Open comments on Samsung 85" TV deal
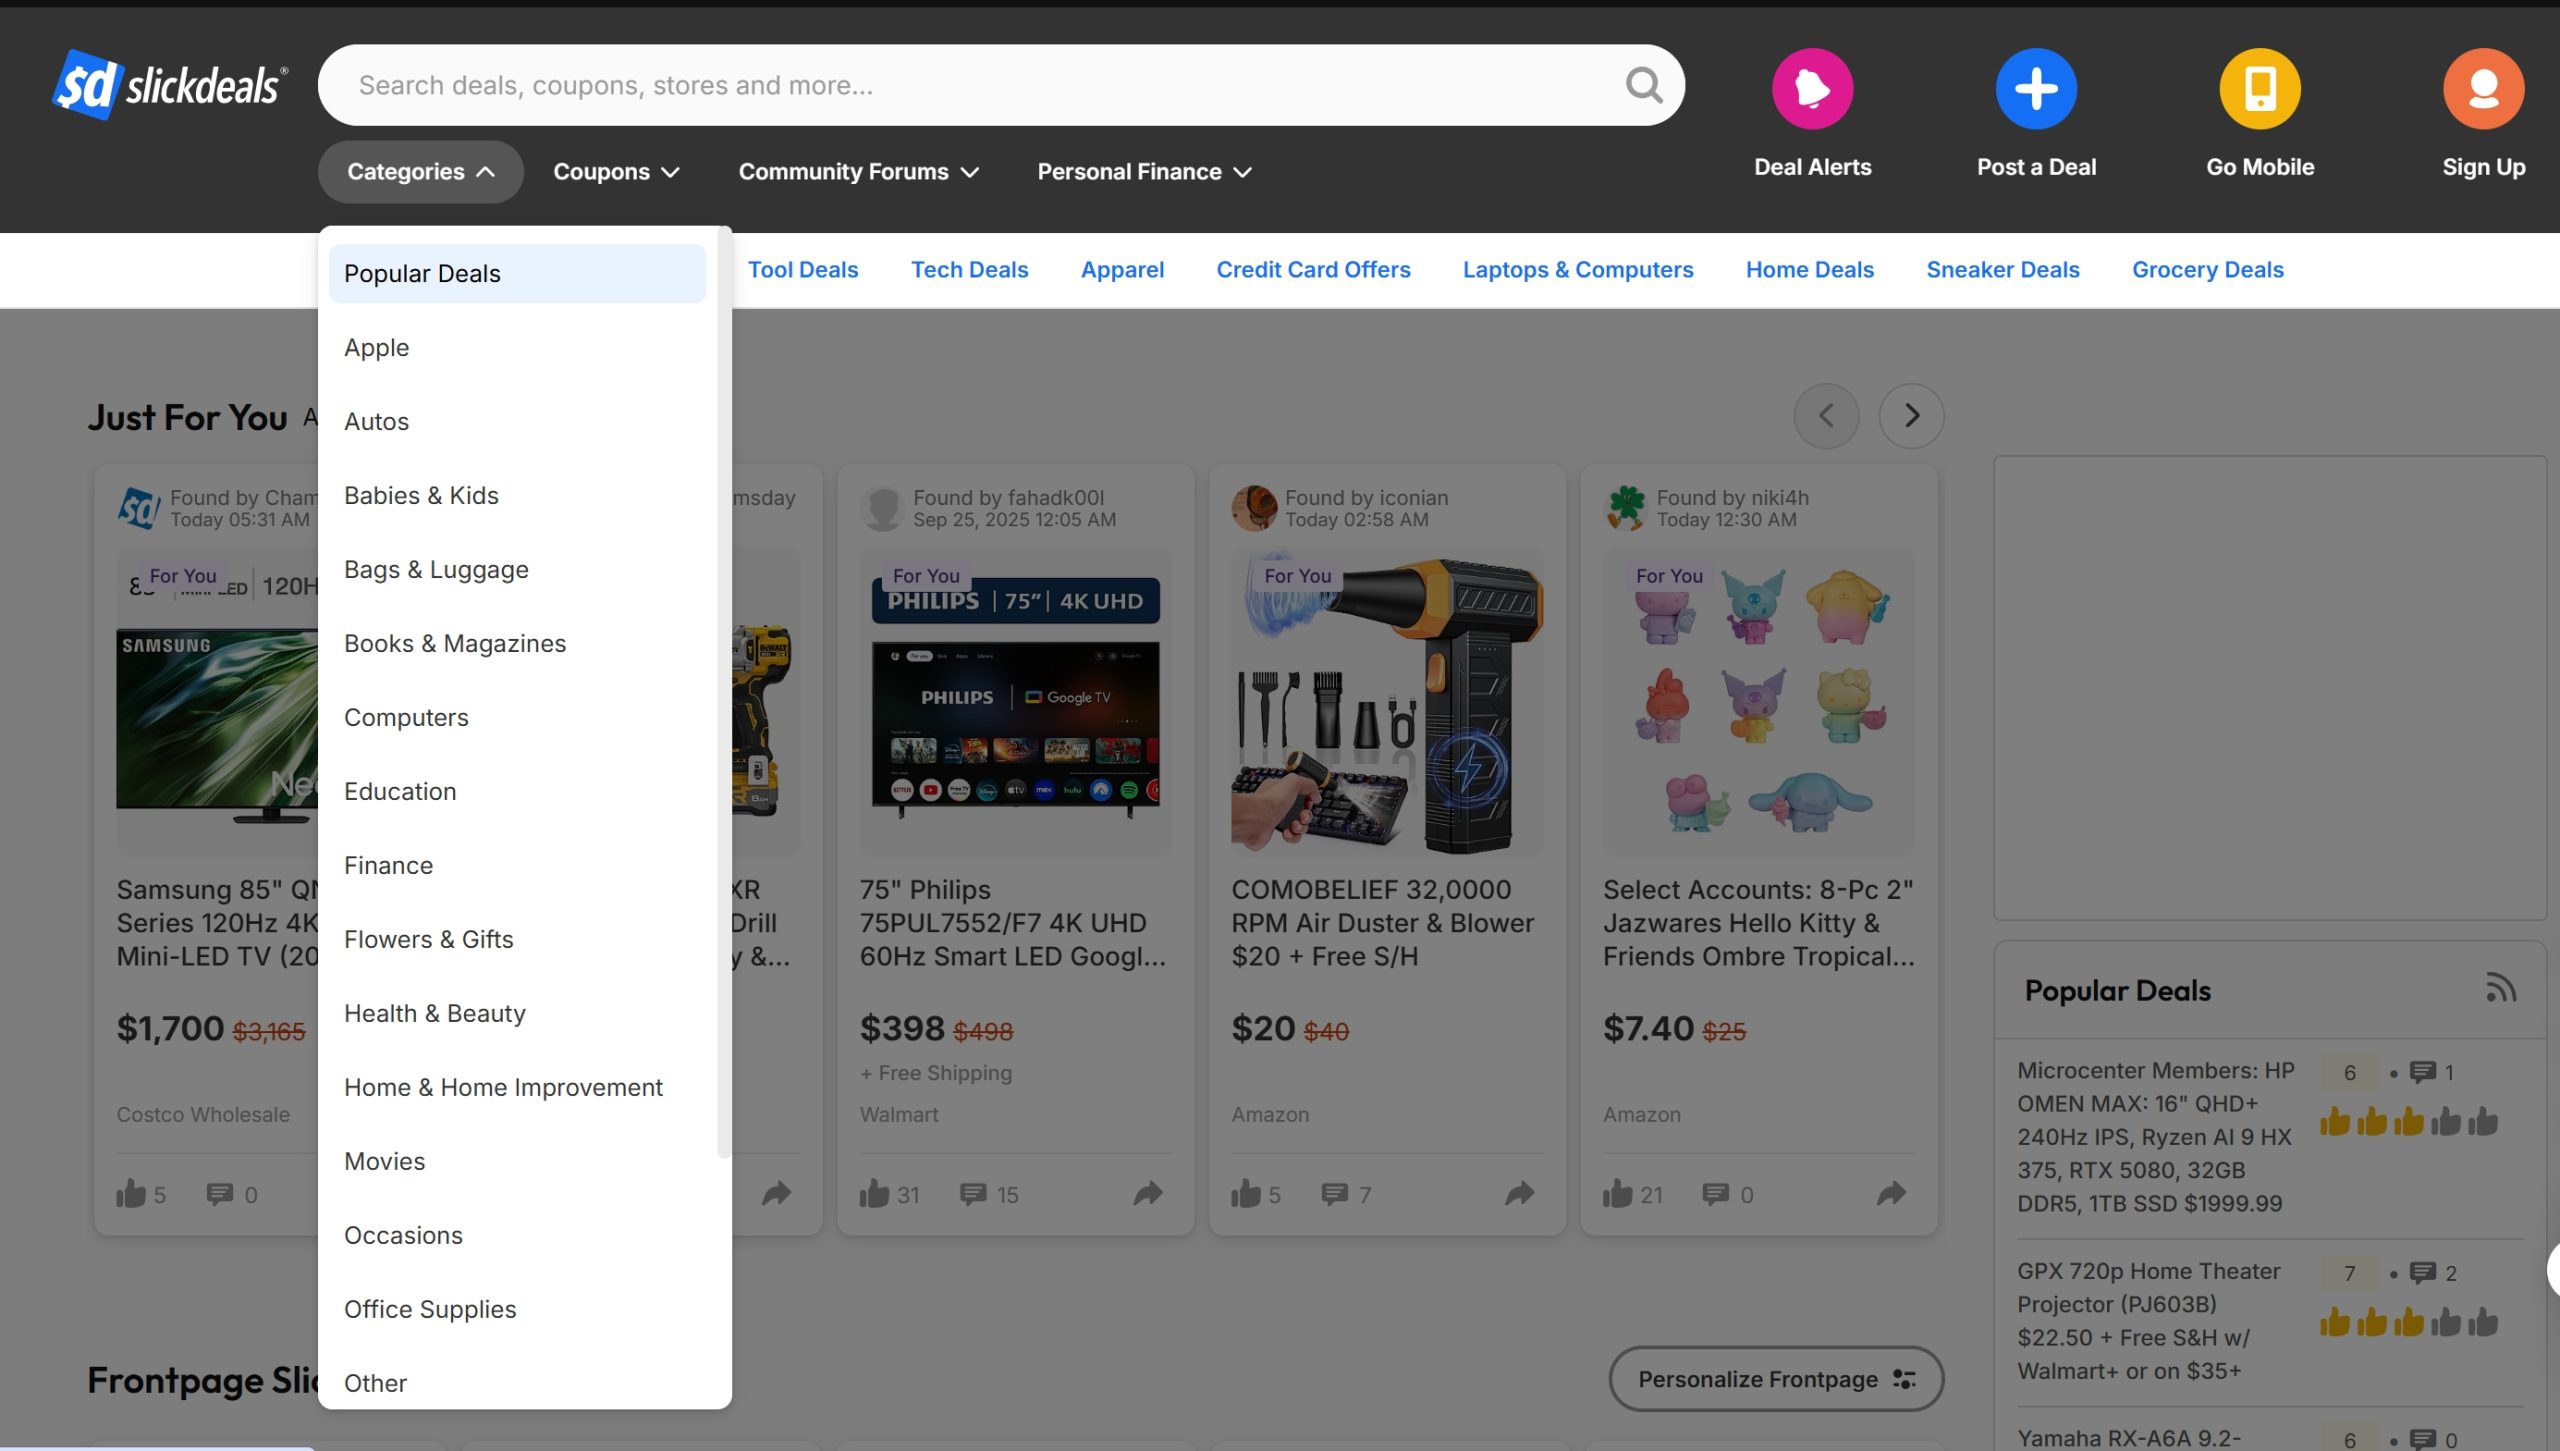Screen dimensions: 2560x1451 click(219, 1194)
